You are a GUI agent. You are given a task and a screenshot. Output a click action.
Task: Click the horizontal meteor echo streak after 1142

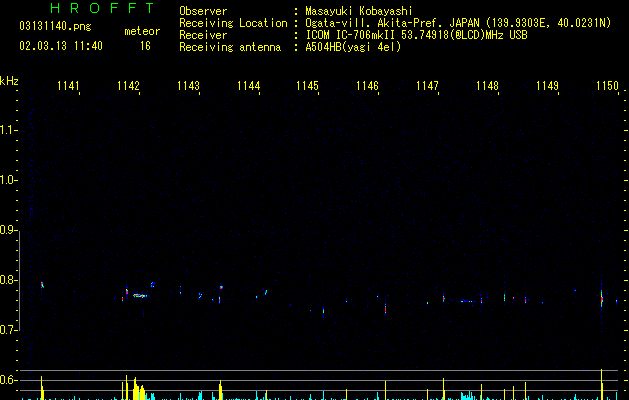[x=140, y=296]
